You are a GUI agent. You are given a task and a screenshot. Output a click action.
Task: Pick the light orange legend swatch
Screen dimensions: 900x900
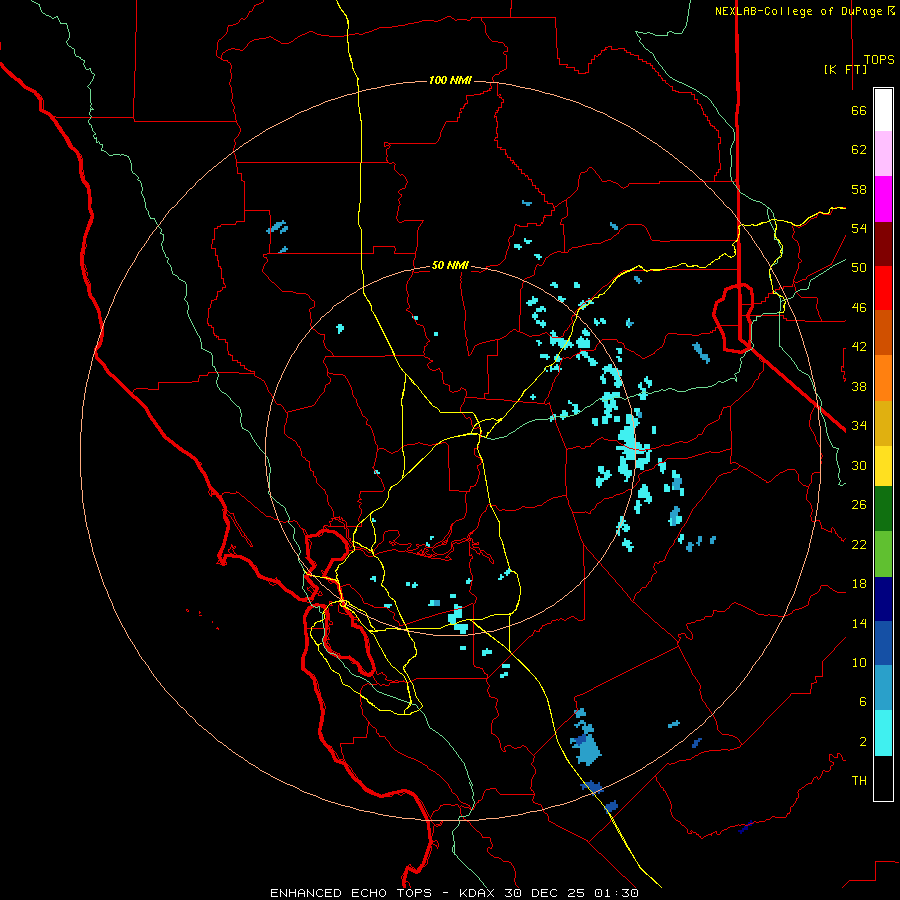coord(883,377)
